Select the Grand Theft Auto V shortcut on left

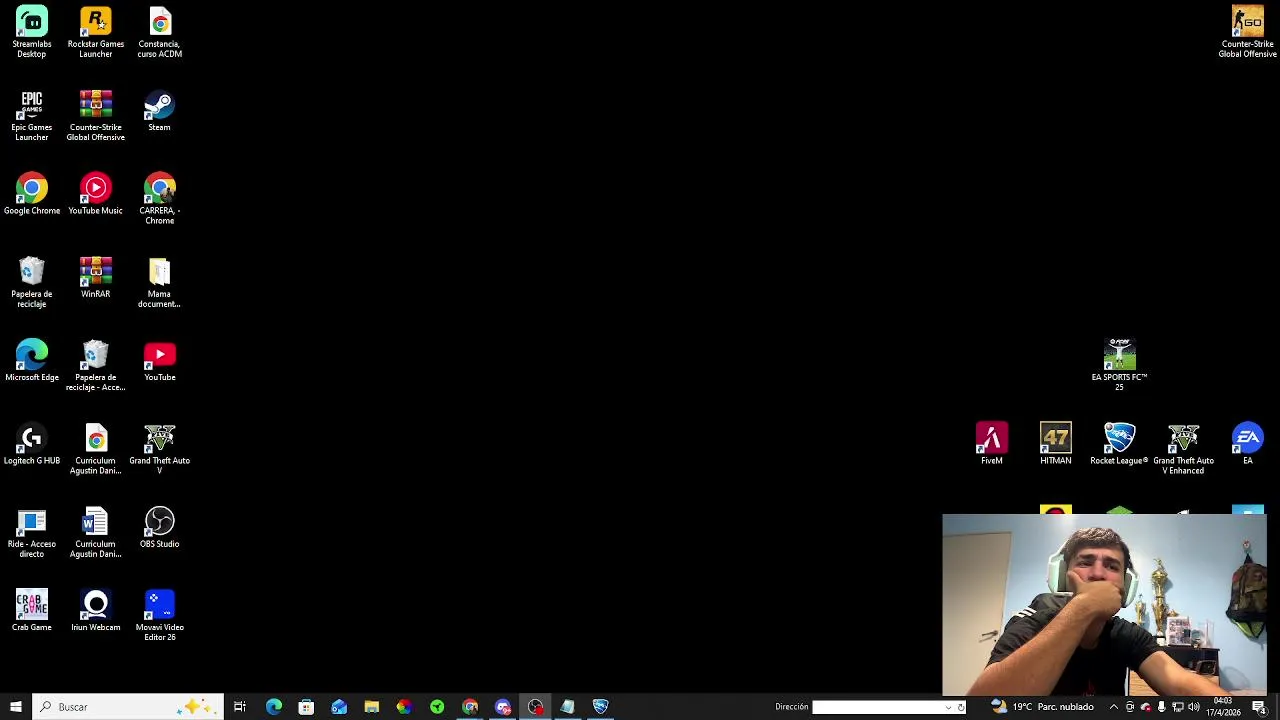tap(160, 449)
